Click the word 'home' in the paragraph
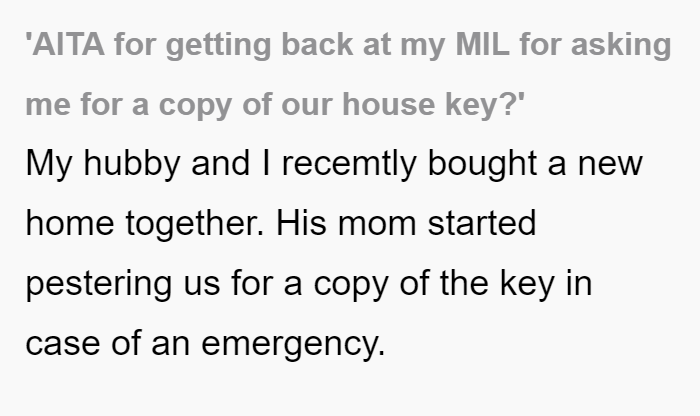This screenshot has height=416, width=700. point(70,223)
